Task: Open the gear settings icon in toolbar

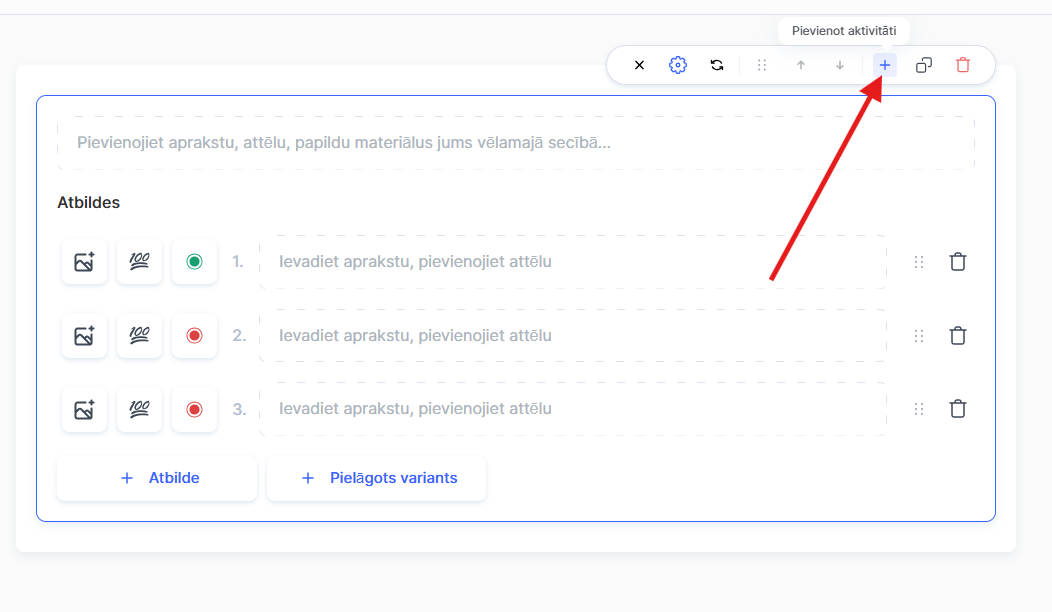Action: pos(678,65)
